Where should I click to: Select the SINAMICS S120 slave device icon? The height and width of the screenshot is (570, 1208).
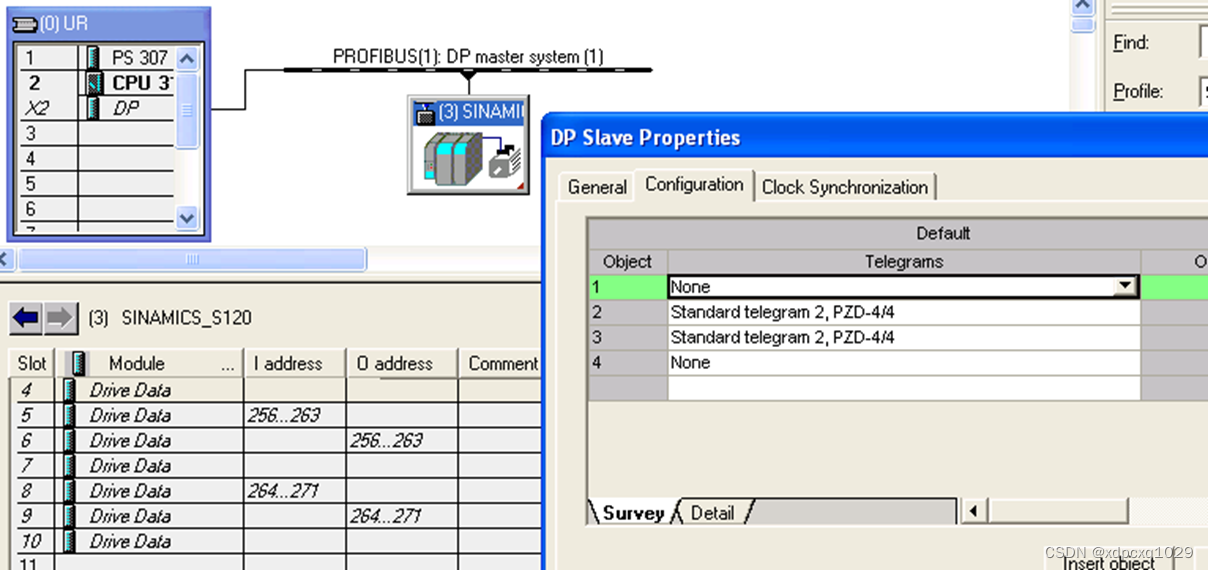pos(467,145)
